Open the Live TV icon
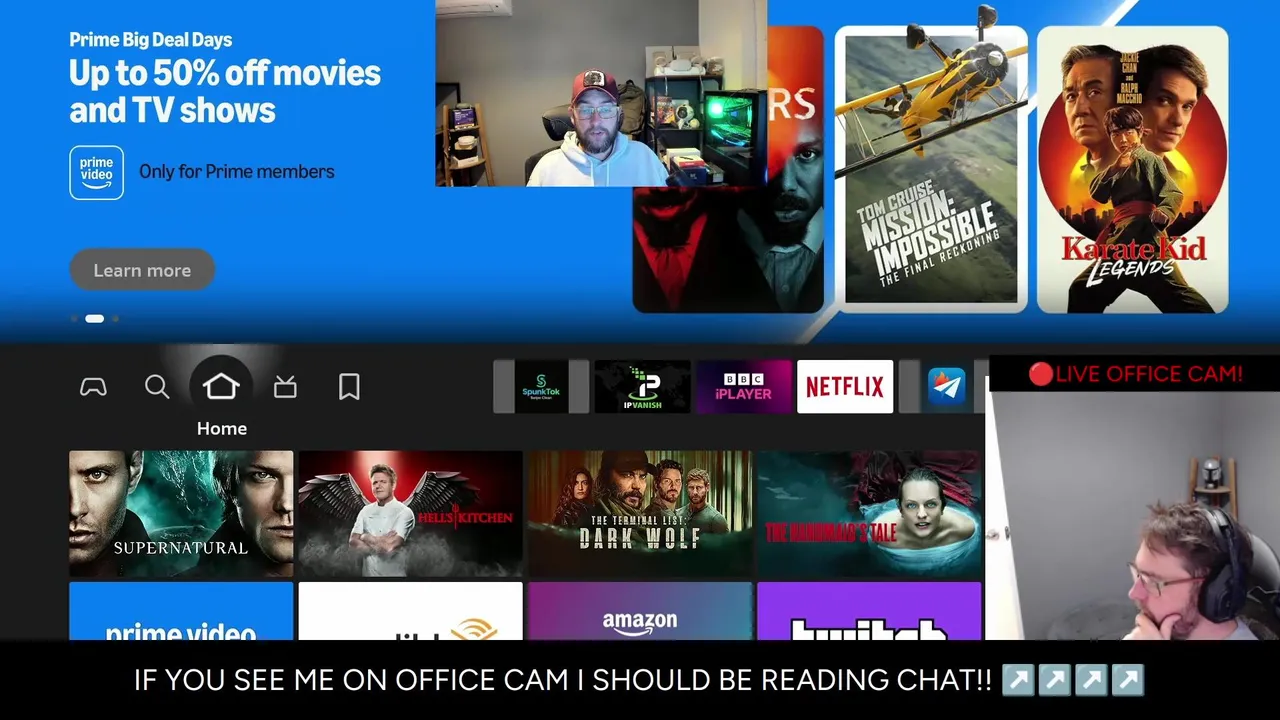Viewport: 1280px width, 720px height. click(285, 387)
